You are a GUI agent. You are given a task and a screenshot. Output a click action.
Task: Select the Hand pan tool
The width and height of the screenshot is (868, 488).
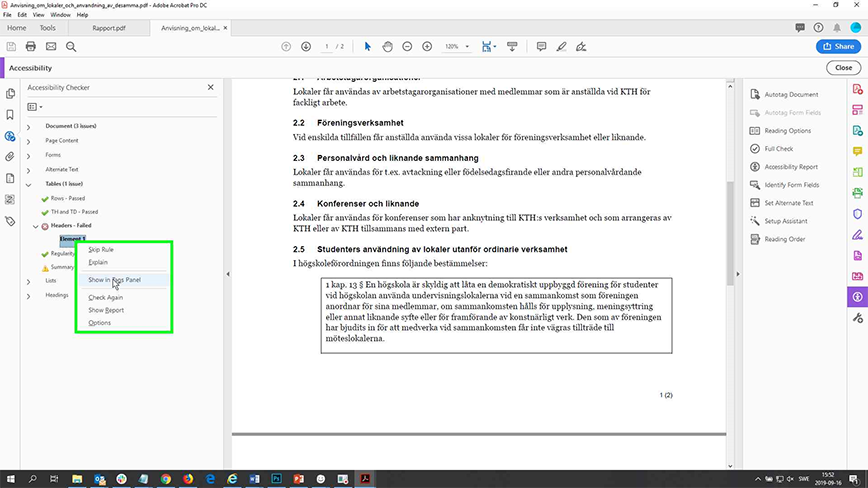pyautogui.click(x=387, y=47)
